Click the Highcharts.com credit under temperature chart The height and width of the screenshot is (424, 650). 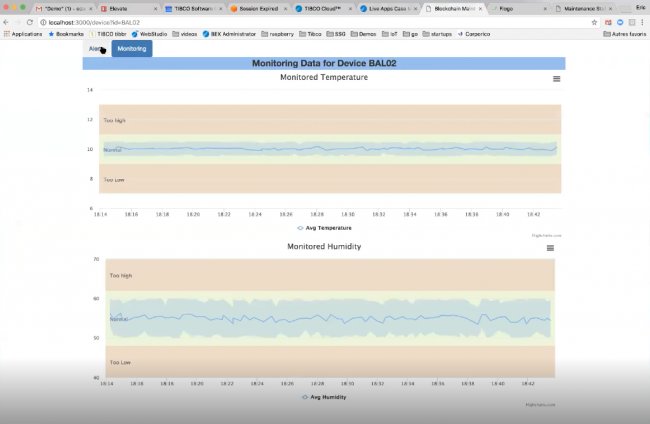(x=546, y=235)
